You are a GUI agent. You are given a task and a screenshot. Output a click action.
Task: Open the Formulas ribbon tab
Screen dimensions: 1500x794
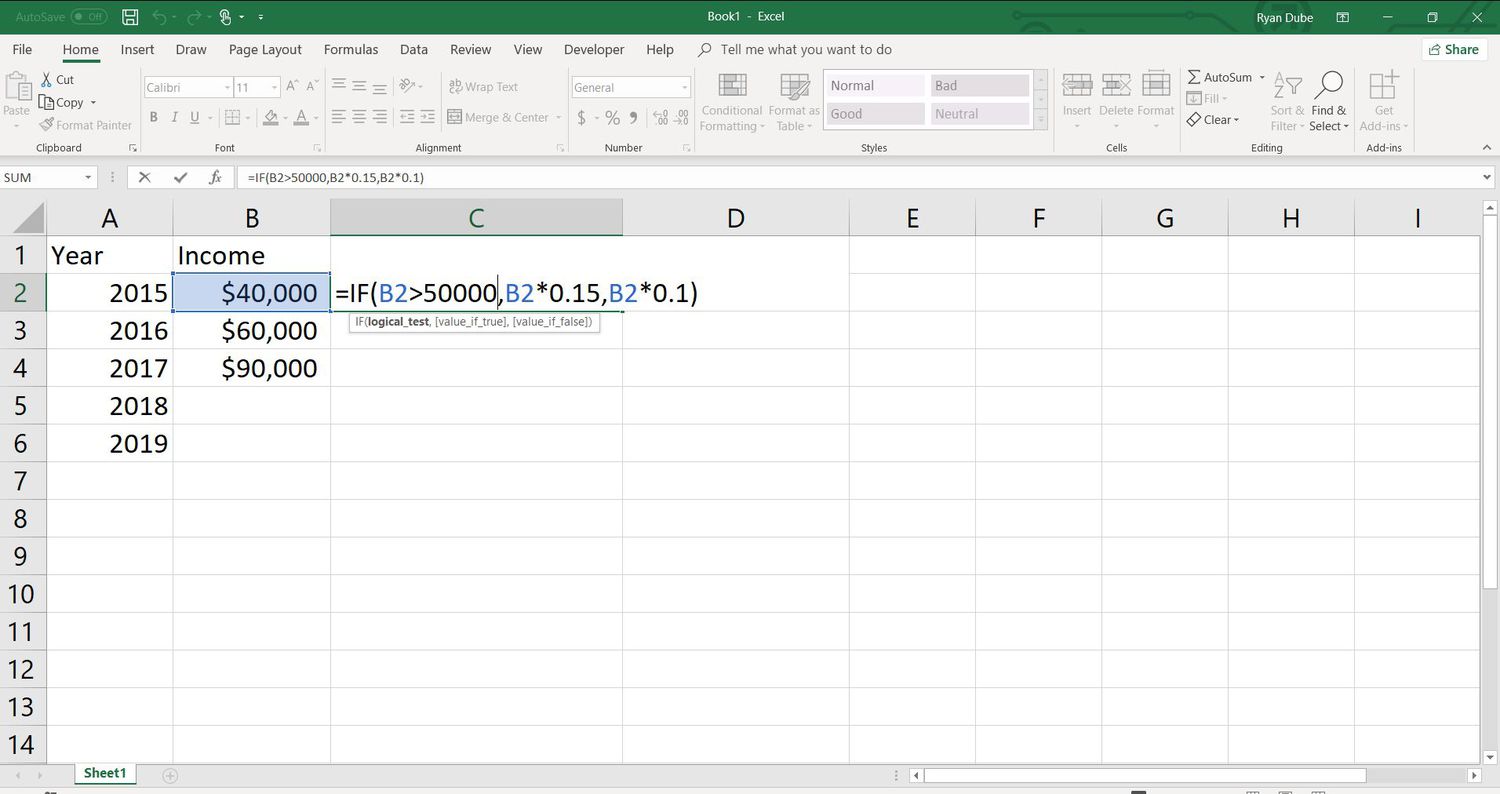[x=351, y=49]
